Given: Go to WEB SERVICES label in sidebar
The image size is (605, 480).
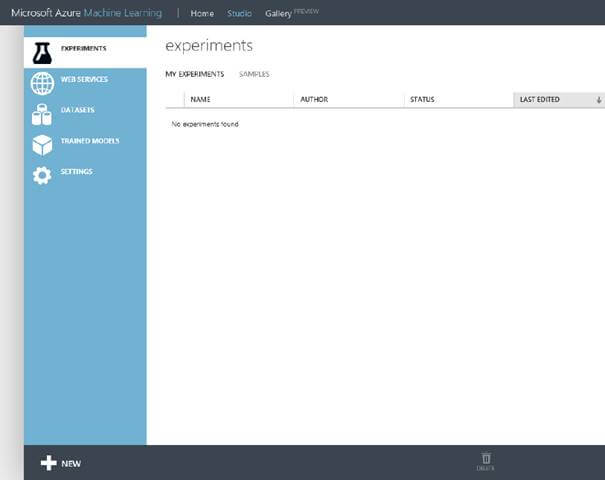Looking at the screenshot, I should (x=84, y=79).
